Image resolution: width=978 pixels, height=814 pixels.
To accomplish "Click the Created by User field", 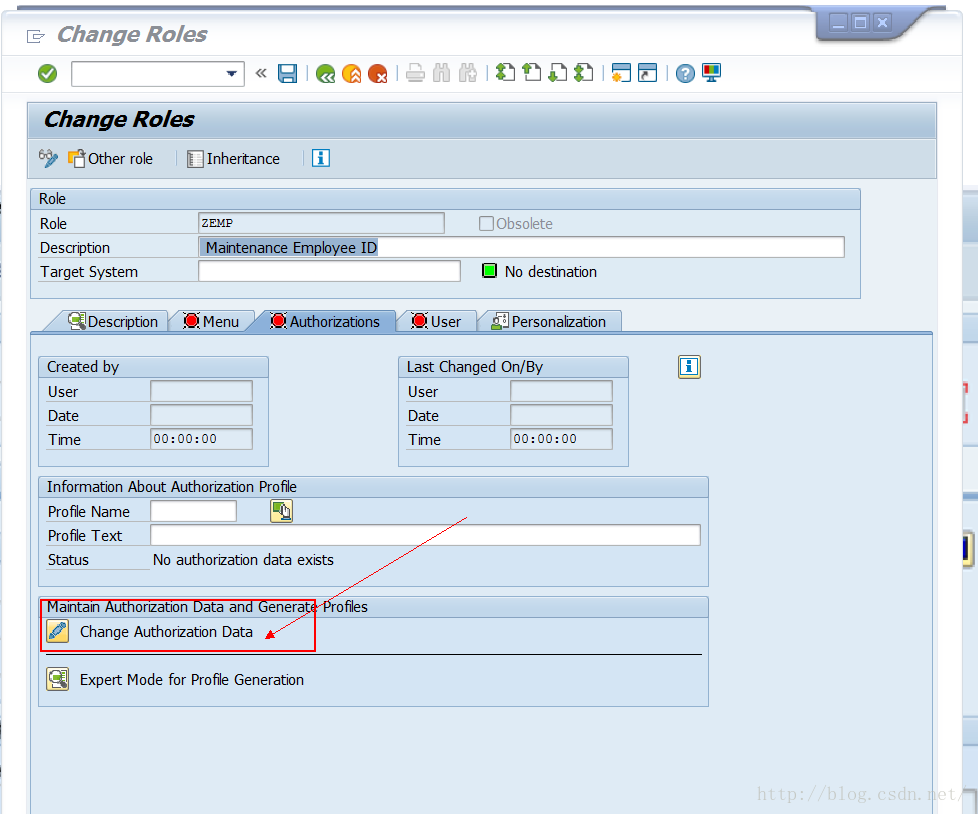I will tap(201, 391).
